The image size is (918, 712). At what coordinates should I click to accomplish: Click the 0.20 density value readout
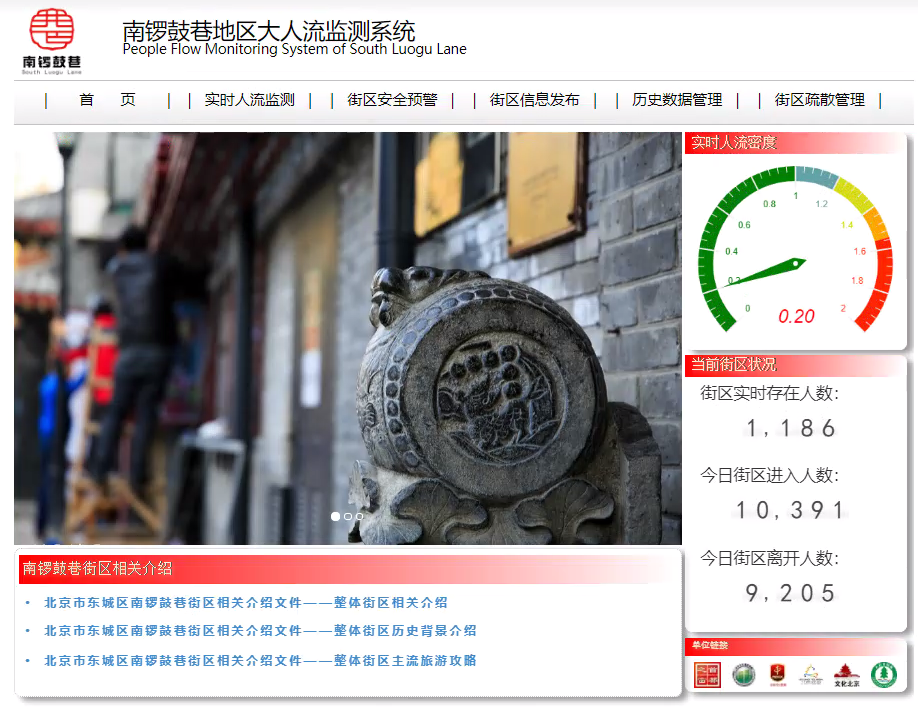point(796,316)
